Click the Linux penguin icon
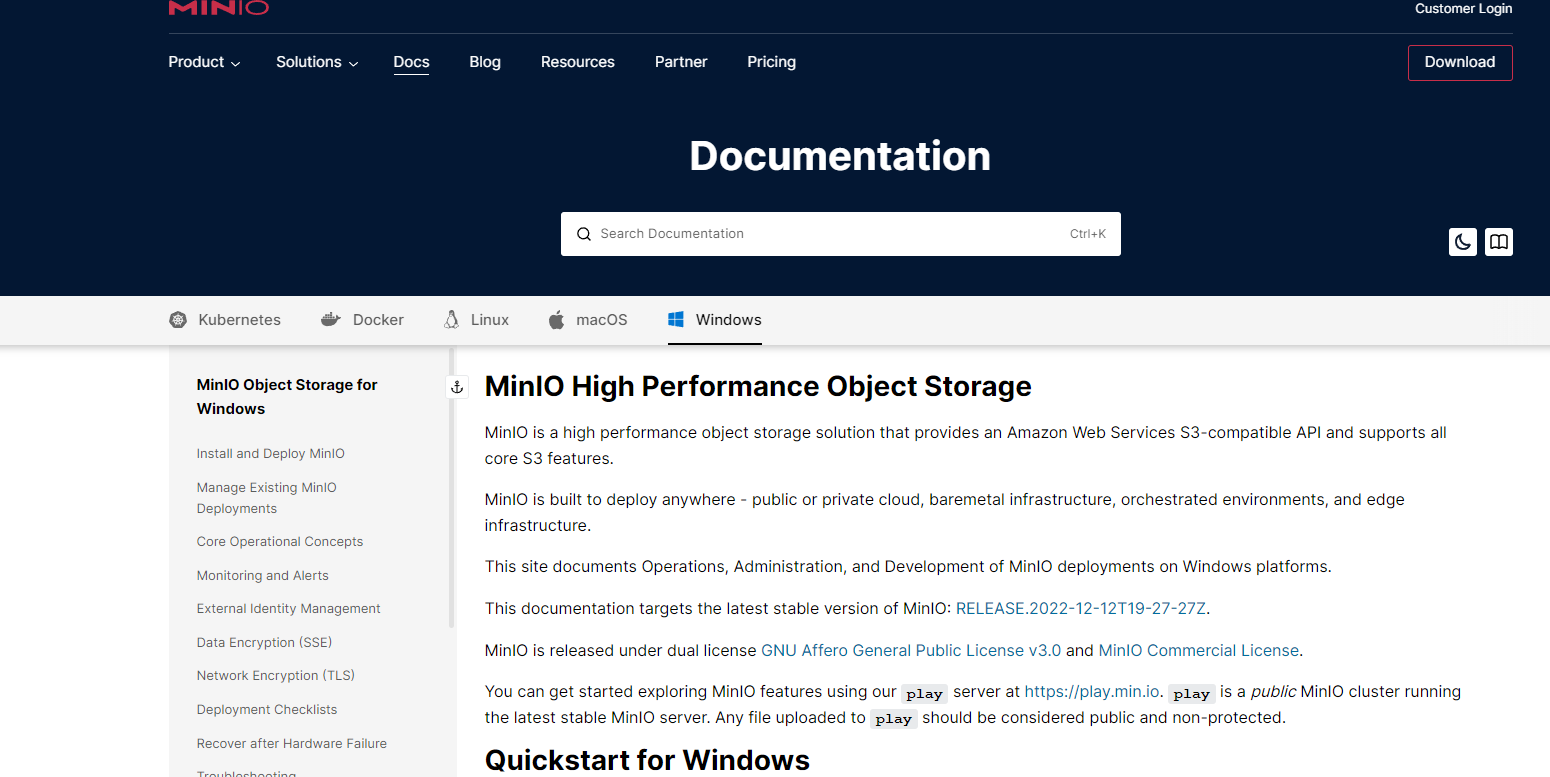The image size is (1550, 777). (451, 320)
